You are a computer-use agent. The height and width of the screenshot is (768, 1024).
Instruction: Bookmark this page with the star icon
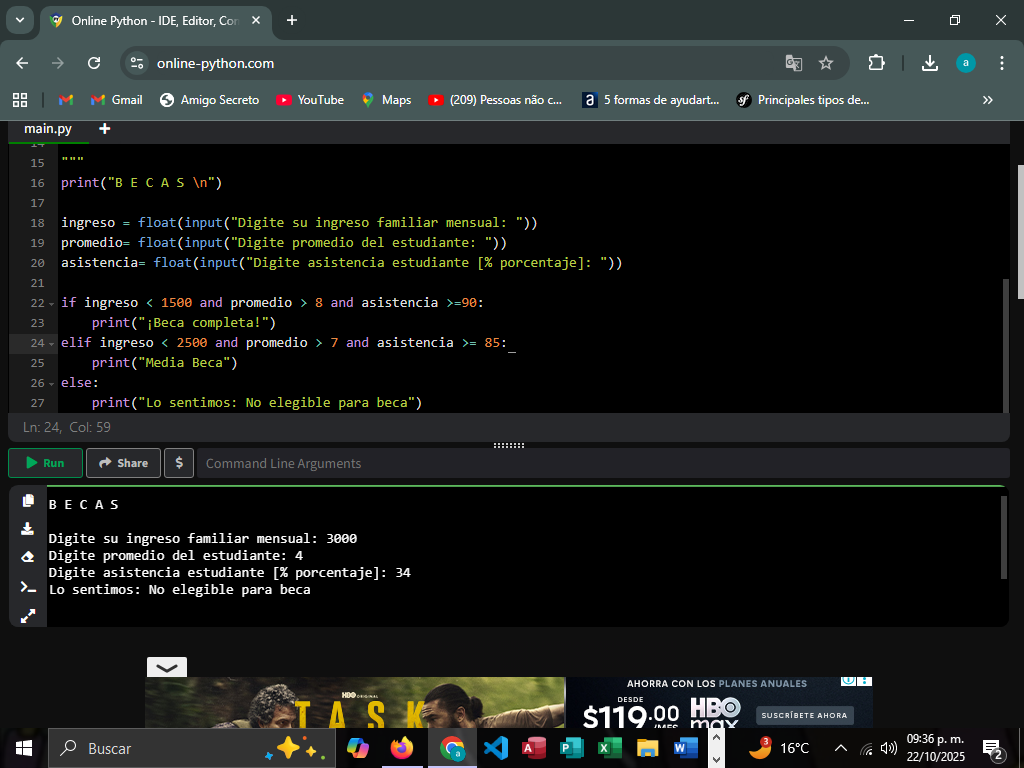pos(826,63)
